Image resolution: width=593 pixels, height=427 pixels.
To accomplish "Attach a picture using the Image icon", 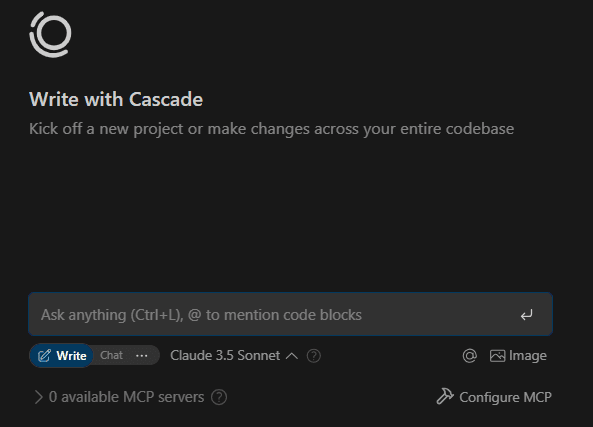I will [497, 356].
